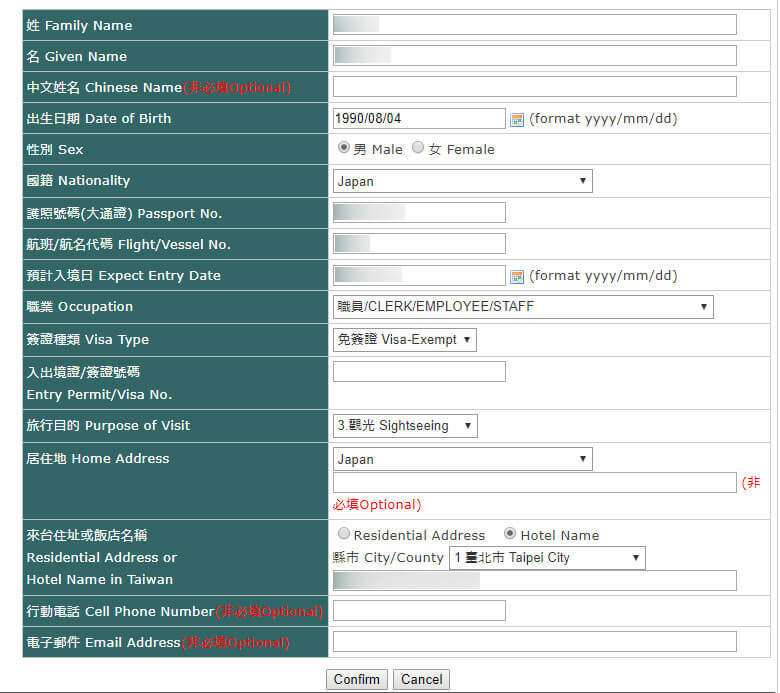Focus the Entry Permit/Visa No. field
Screen dimensions: 780x693
(x=419, y=372)
